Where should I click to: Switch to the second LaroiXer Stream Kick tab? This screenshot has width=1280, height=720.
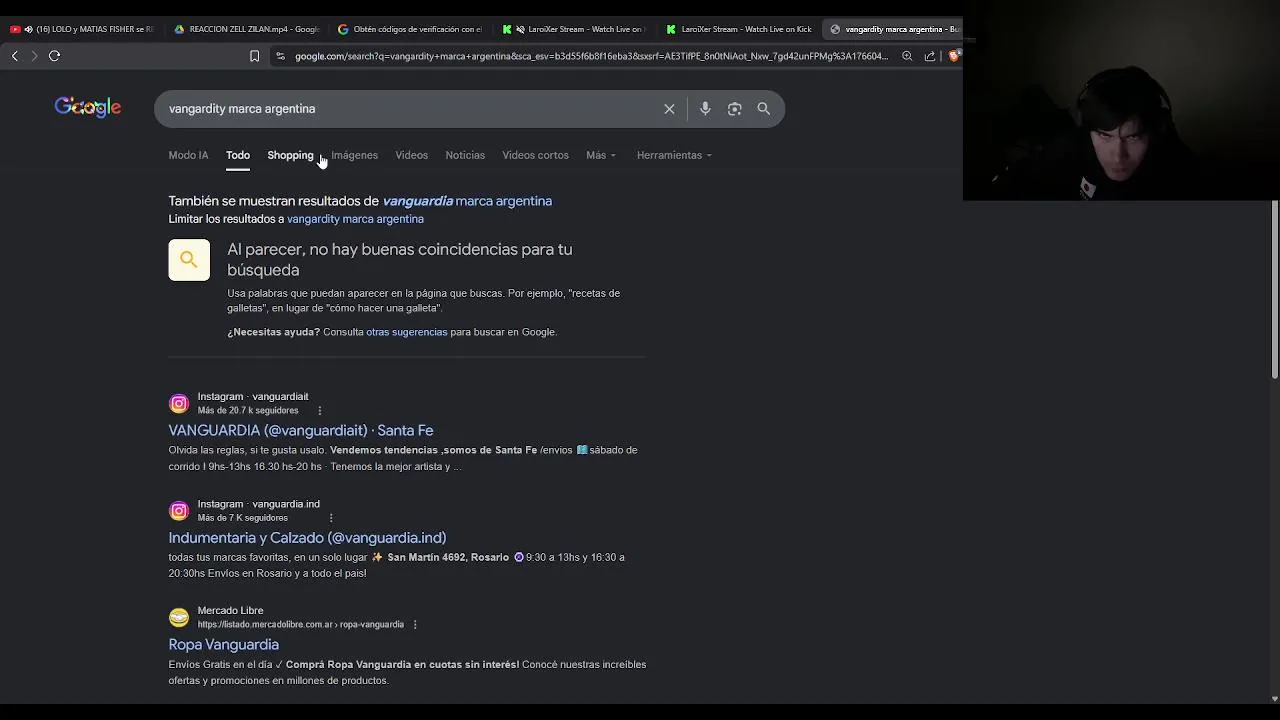[x=739, y=29]
